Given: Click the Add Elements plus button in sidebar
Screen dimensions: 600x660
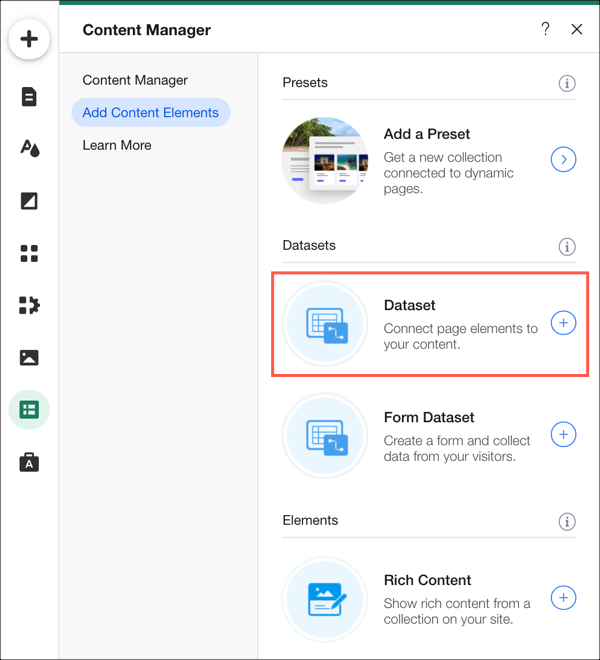Looking at the screenshot, I should (29, 40).
